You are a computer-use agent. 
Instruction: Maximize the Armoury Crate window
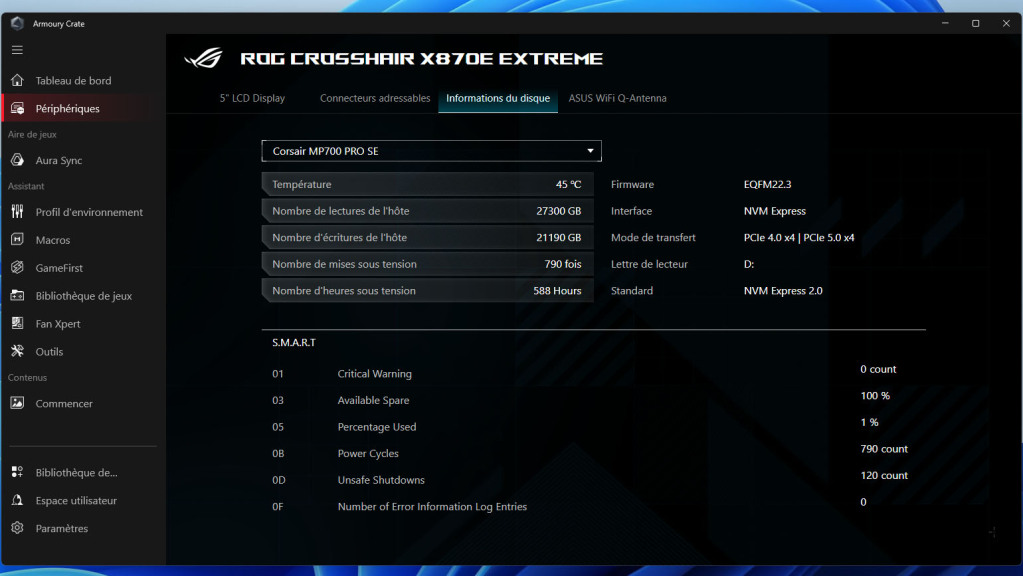(975, 23)
